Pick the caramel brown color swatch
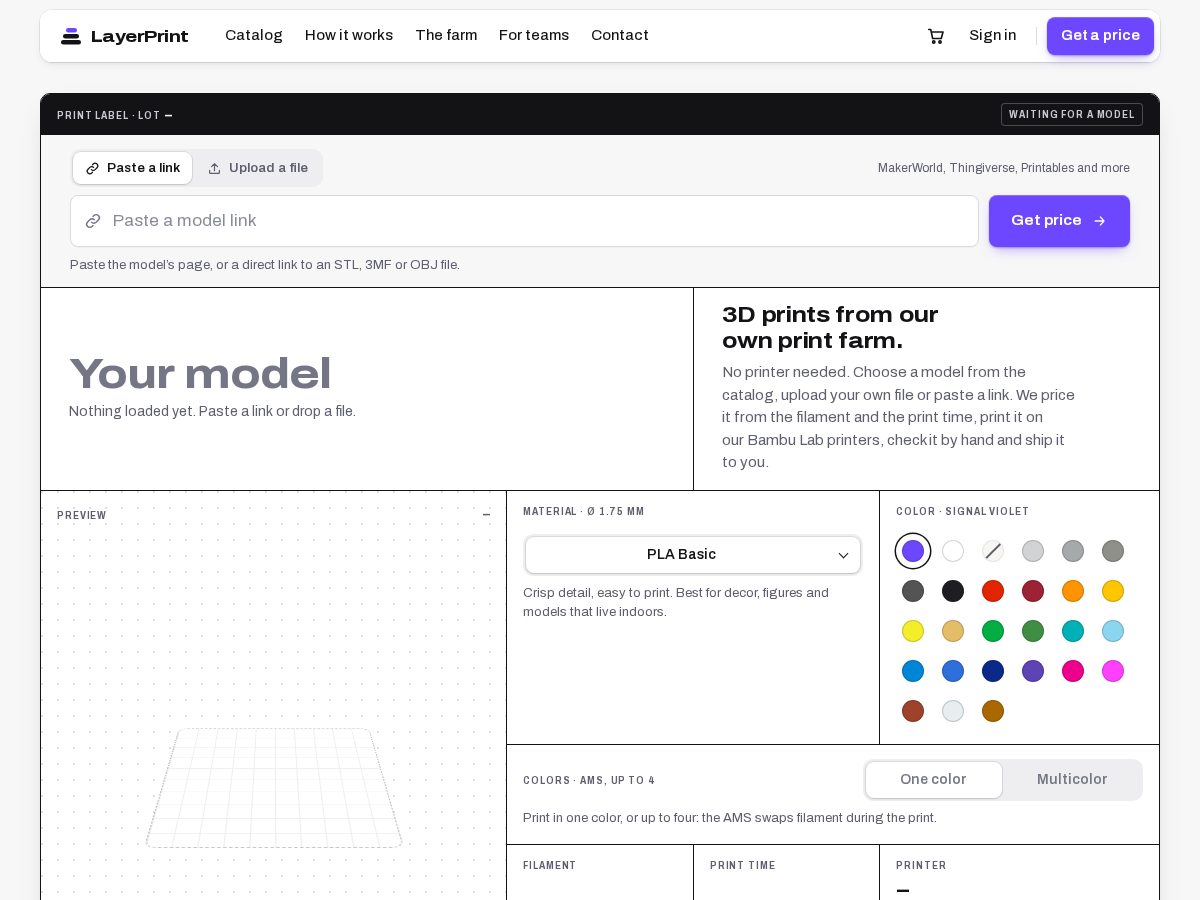 (x=993, y=711)
